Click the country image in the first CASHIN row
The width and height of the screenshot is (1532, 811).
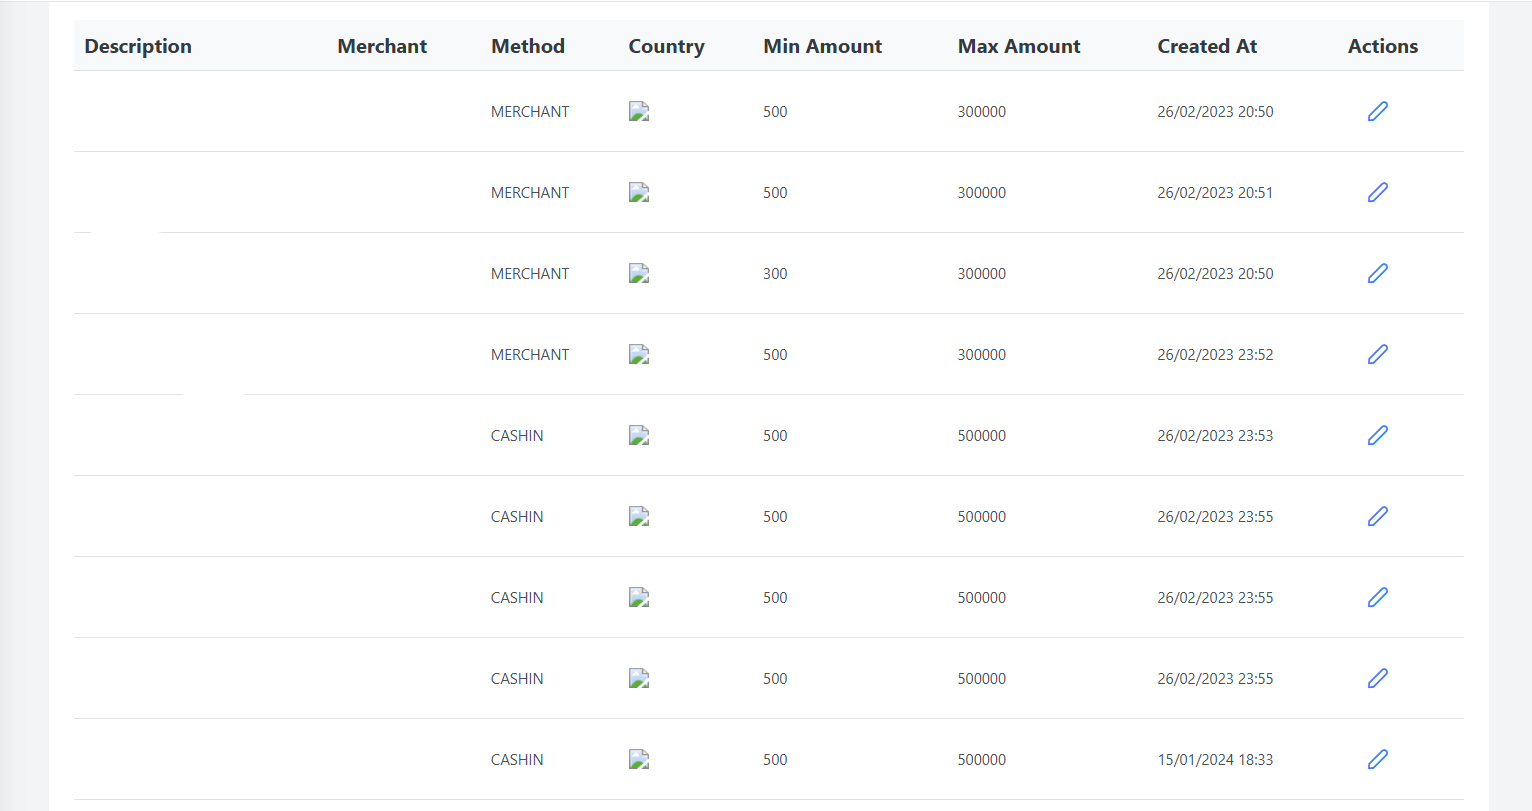point(638,435)
